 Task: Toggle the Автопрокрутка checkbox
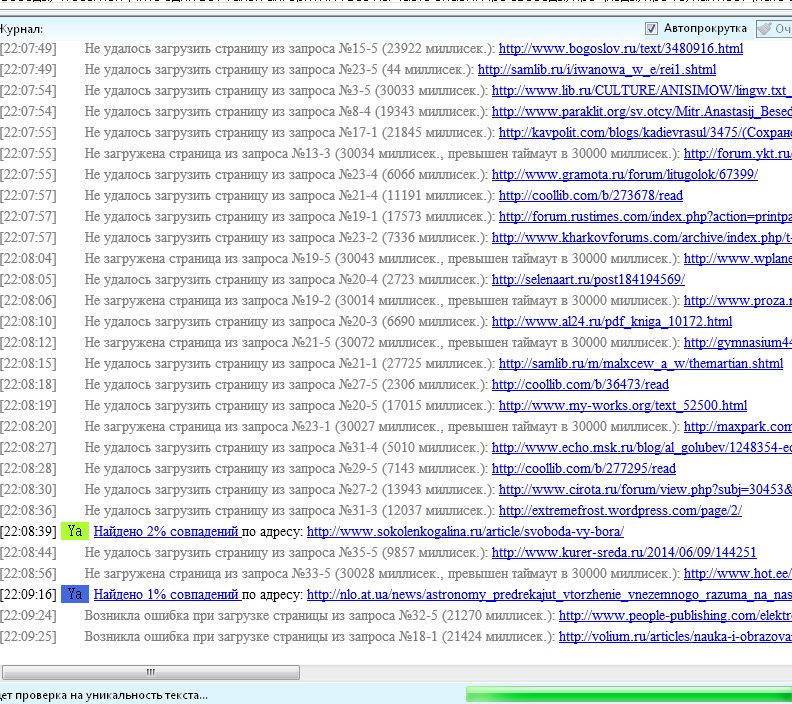point(652,29)
